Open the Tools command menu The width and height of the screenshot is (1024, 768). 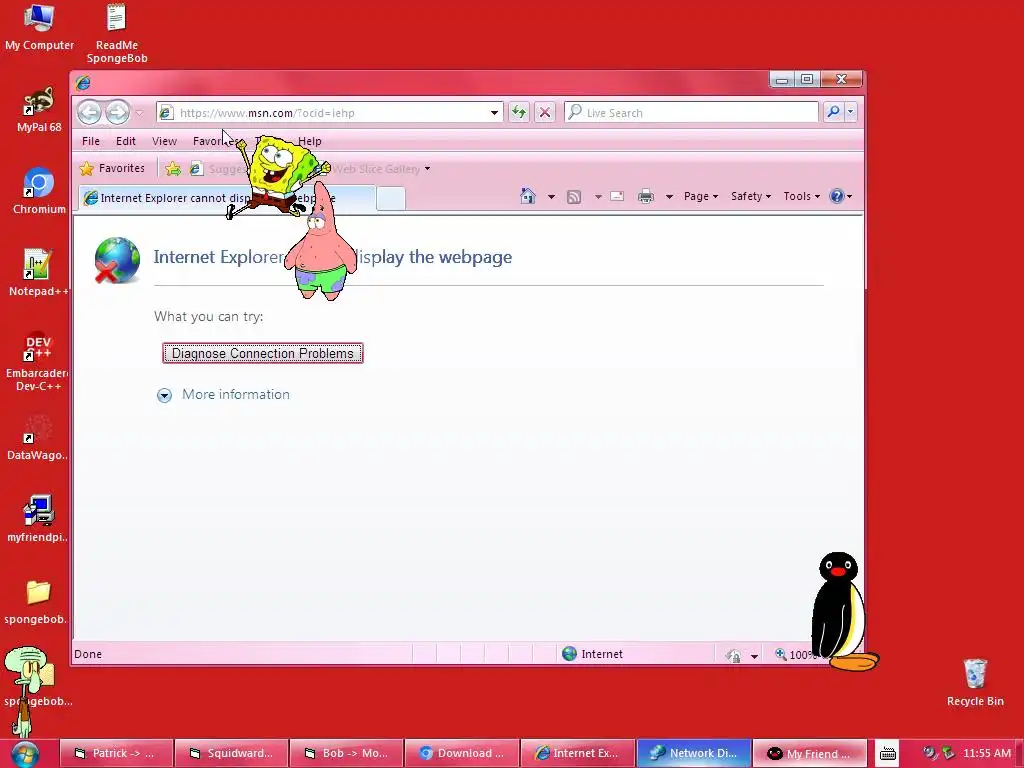[x=801, y=196]
